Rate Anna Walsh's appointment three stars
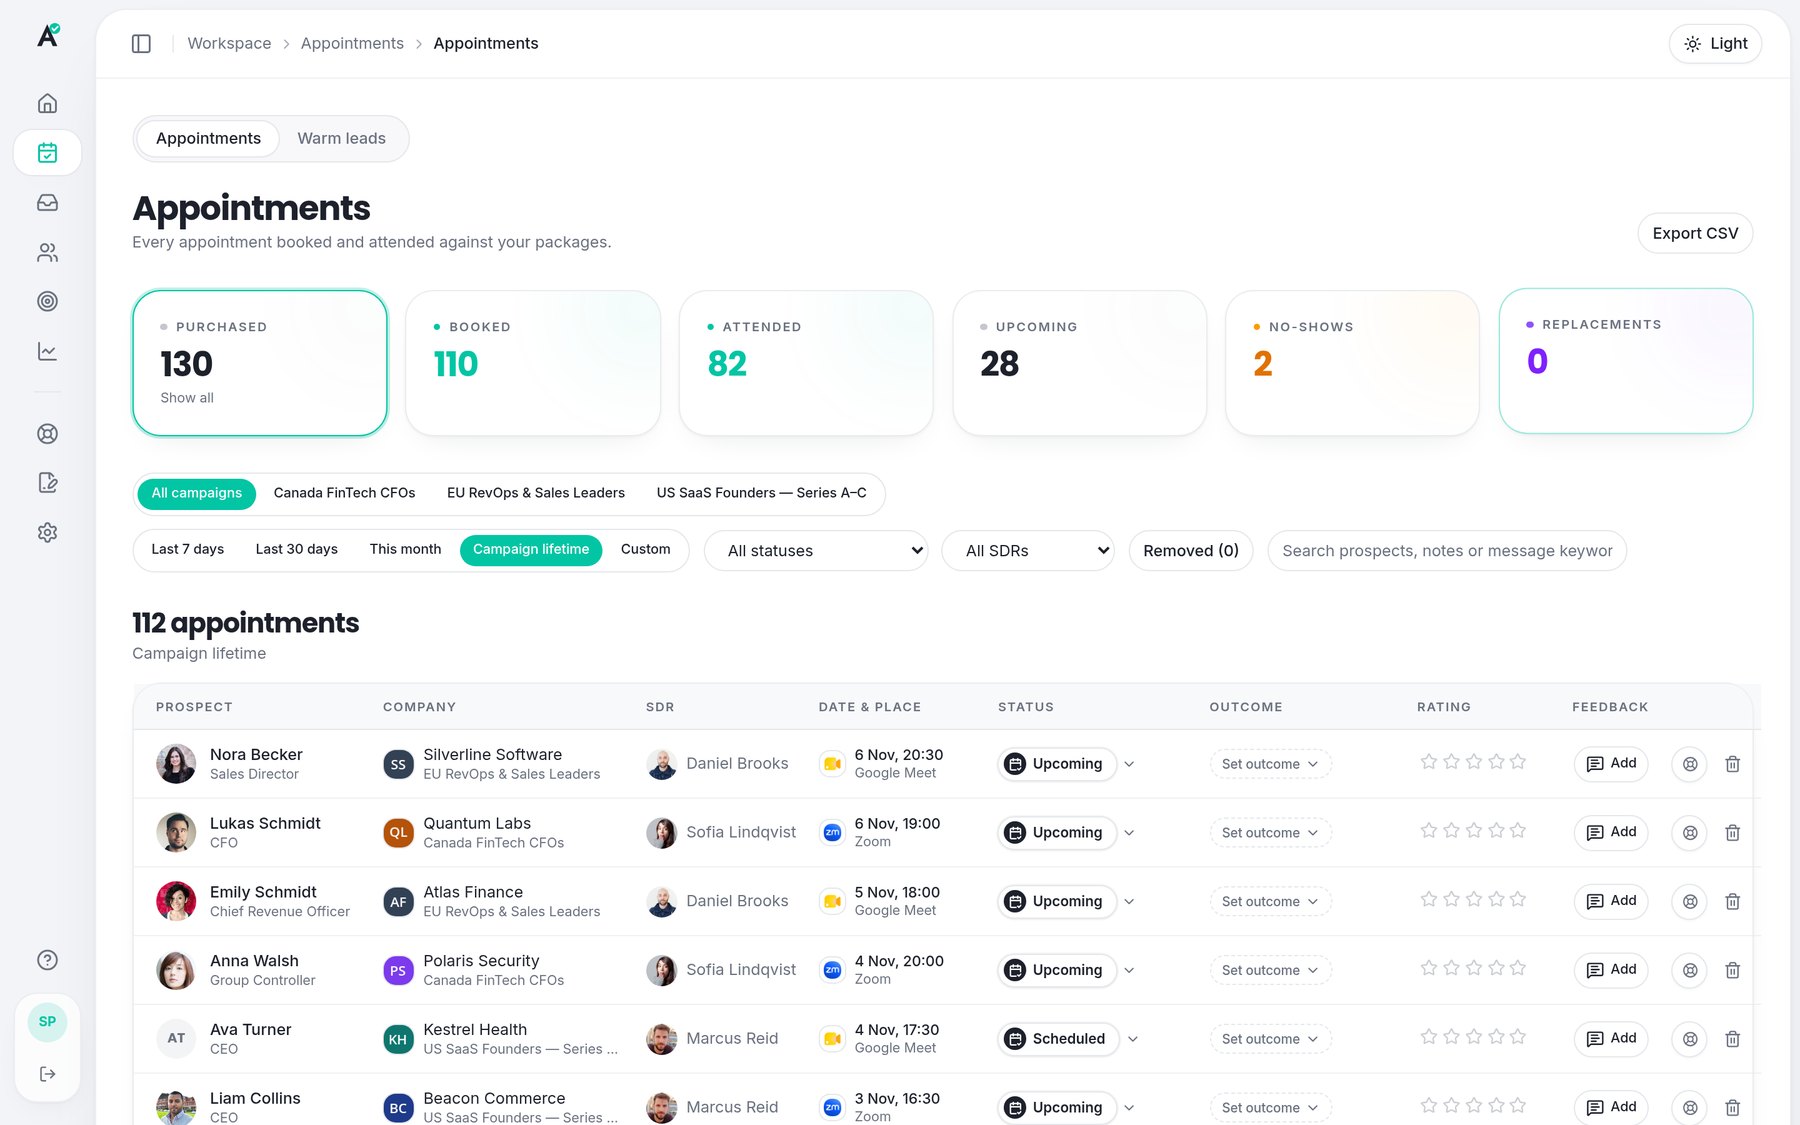 tap(1473, 968)
